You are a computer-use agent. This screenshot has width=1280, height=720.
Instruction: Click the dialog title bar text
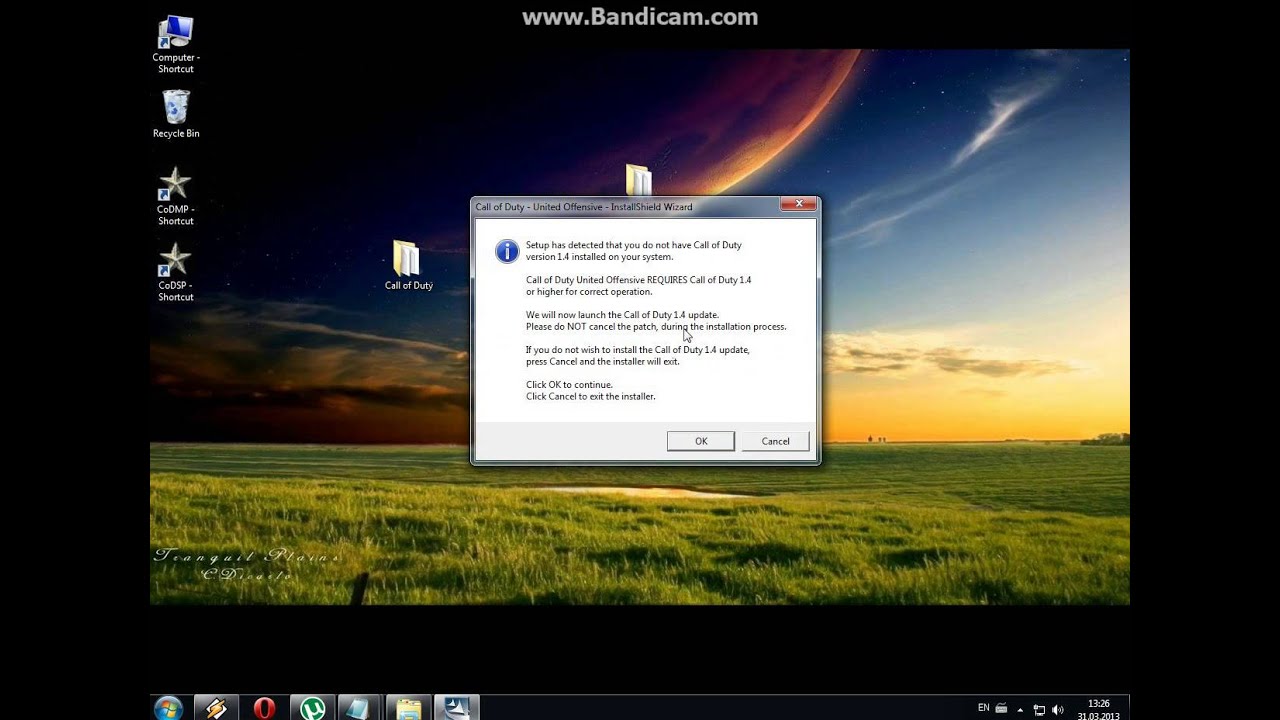pyautogui.click(x=584, y=207)
